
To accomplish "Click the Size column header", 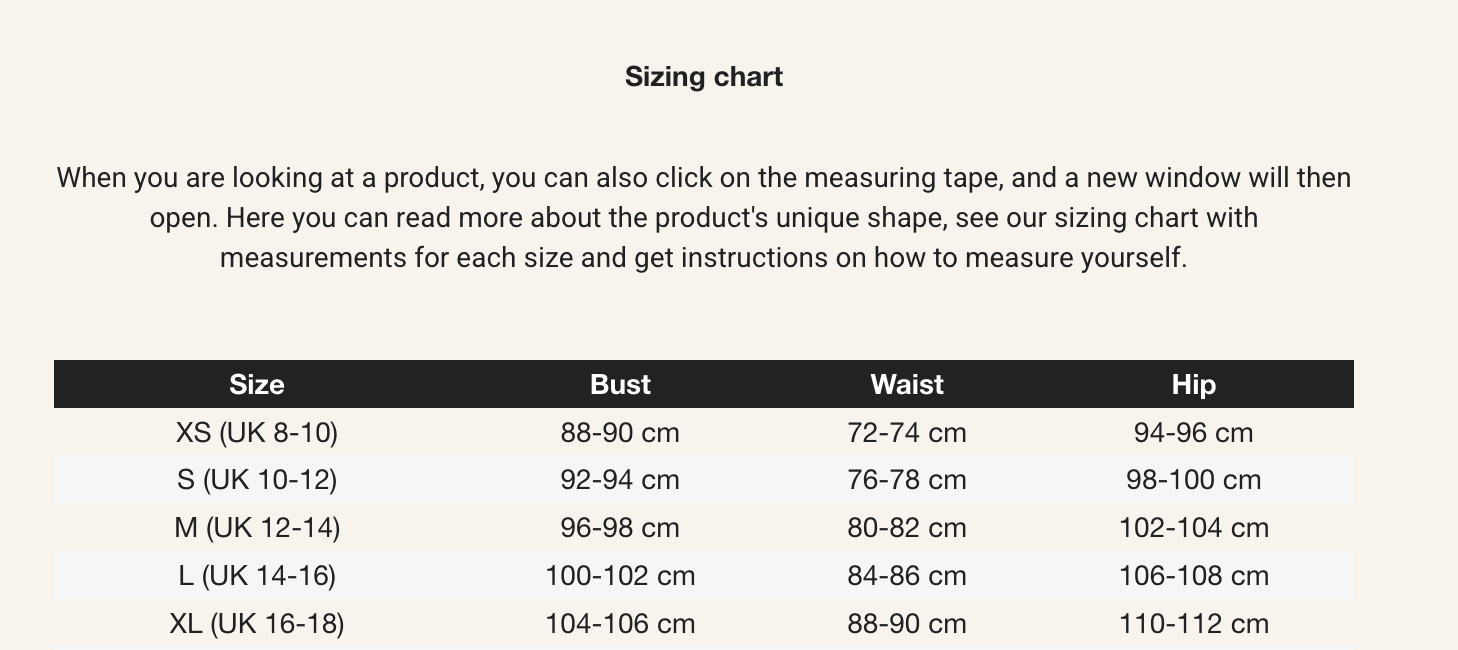I will pyautogui.click(x=257, y=385).
